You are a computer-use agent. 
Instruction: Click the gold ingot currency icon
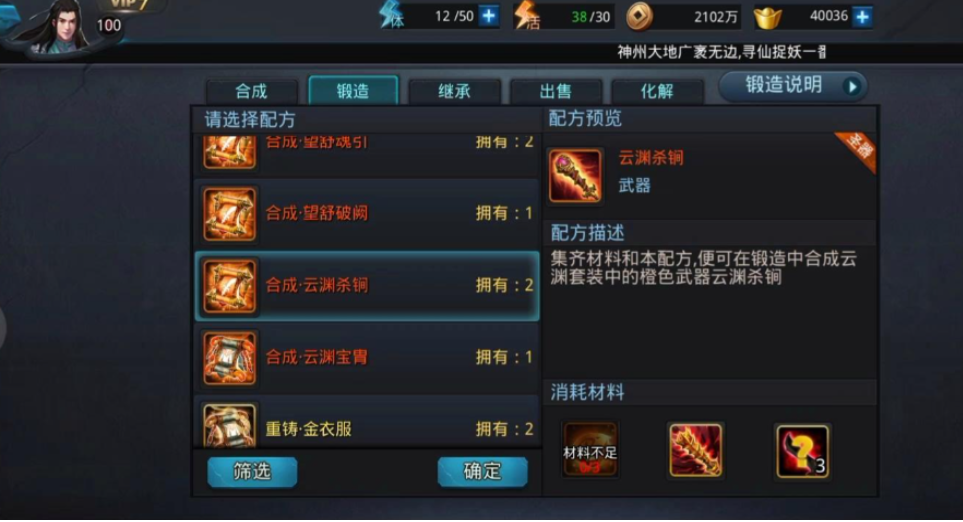767,17
